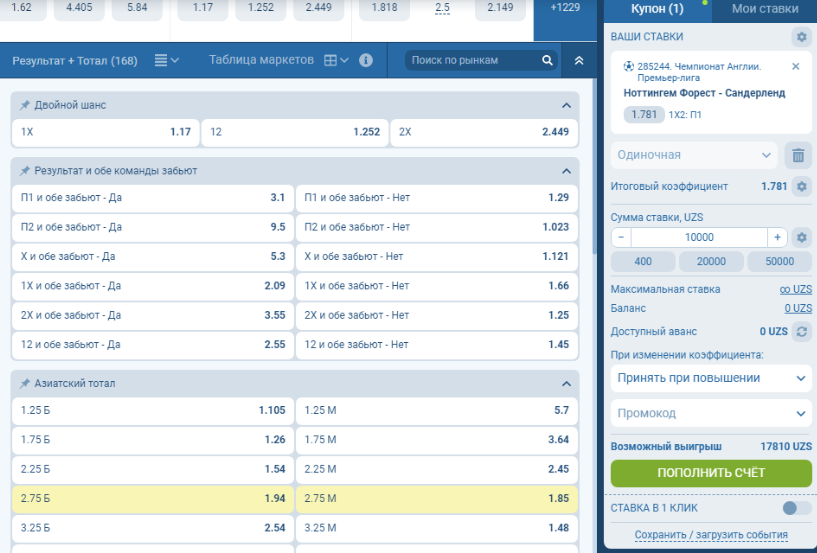Expand the Промокод section

coord(711,413)
